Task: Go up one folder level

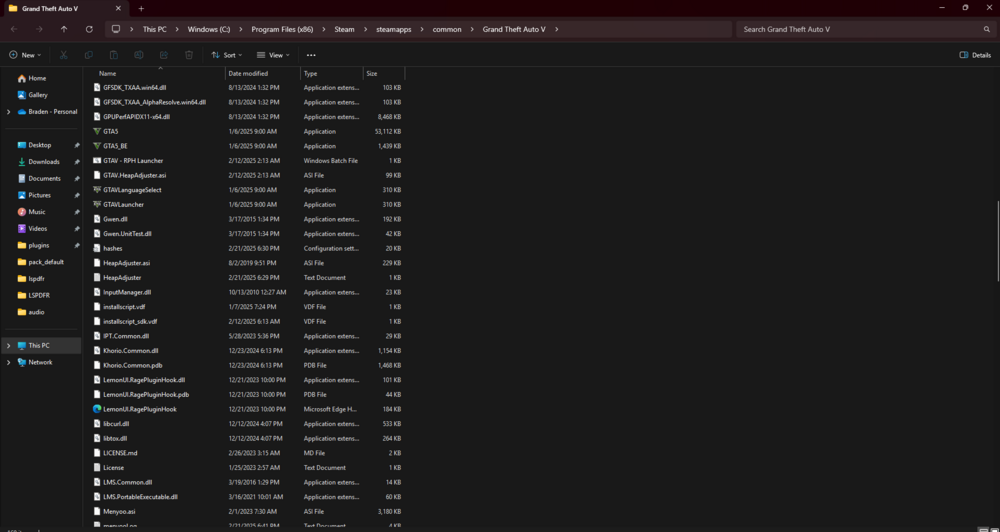Action: [x=64, y=29]
